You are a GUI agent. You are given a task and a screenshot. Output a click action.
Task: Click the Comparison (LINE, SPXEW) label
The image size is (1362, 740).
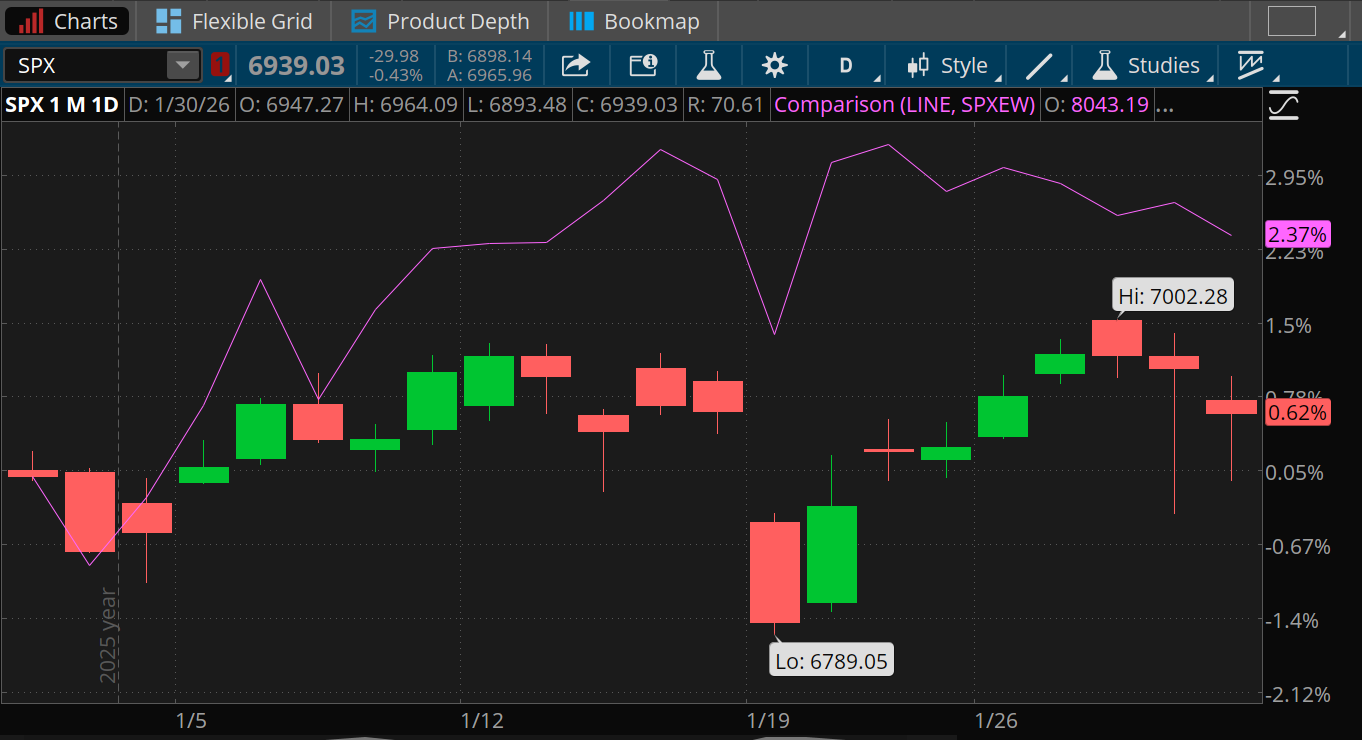point(903,104)
